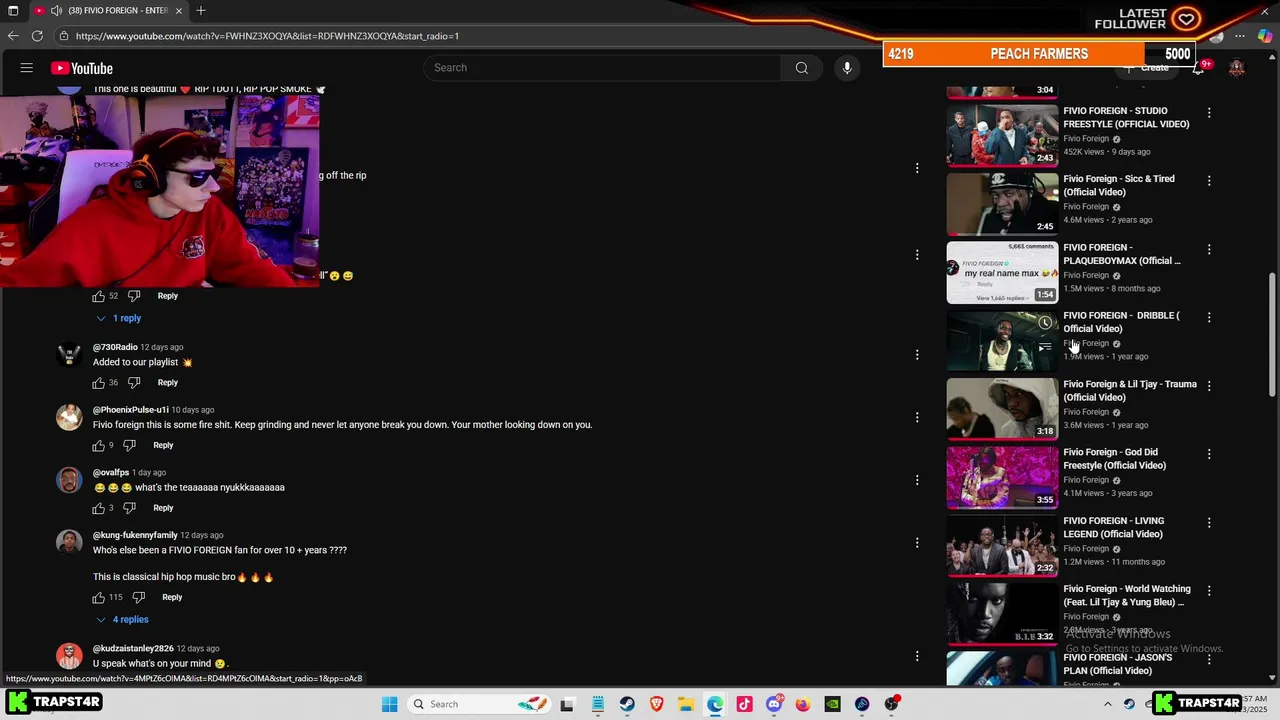
Task: Open options menu for @730Radio comment
Action: click(x=917, y=355)
